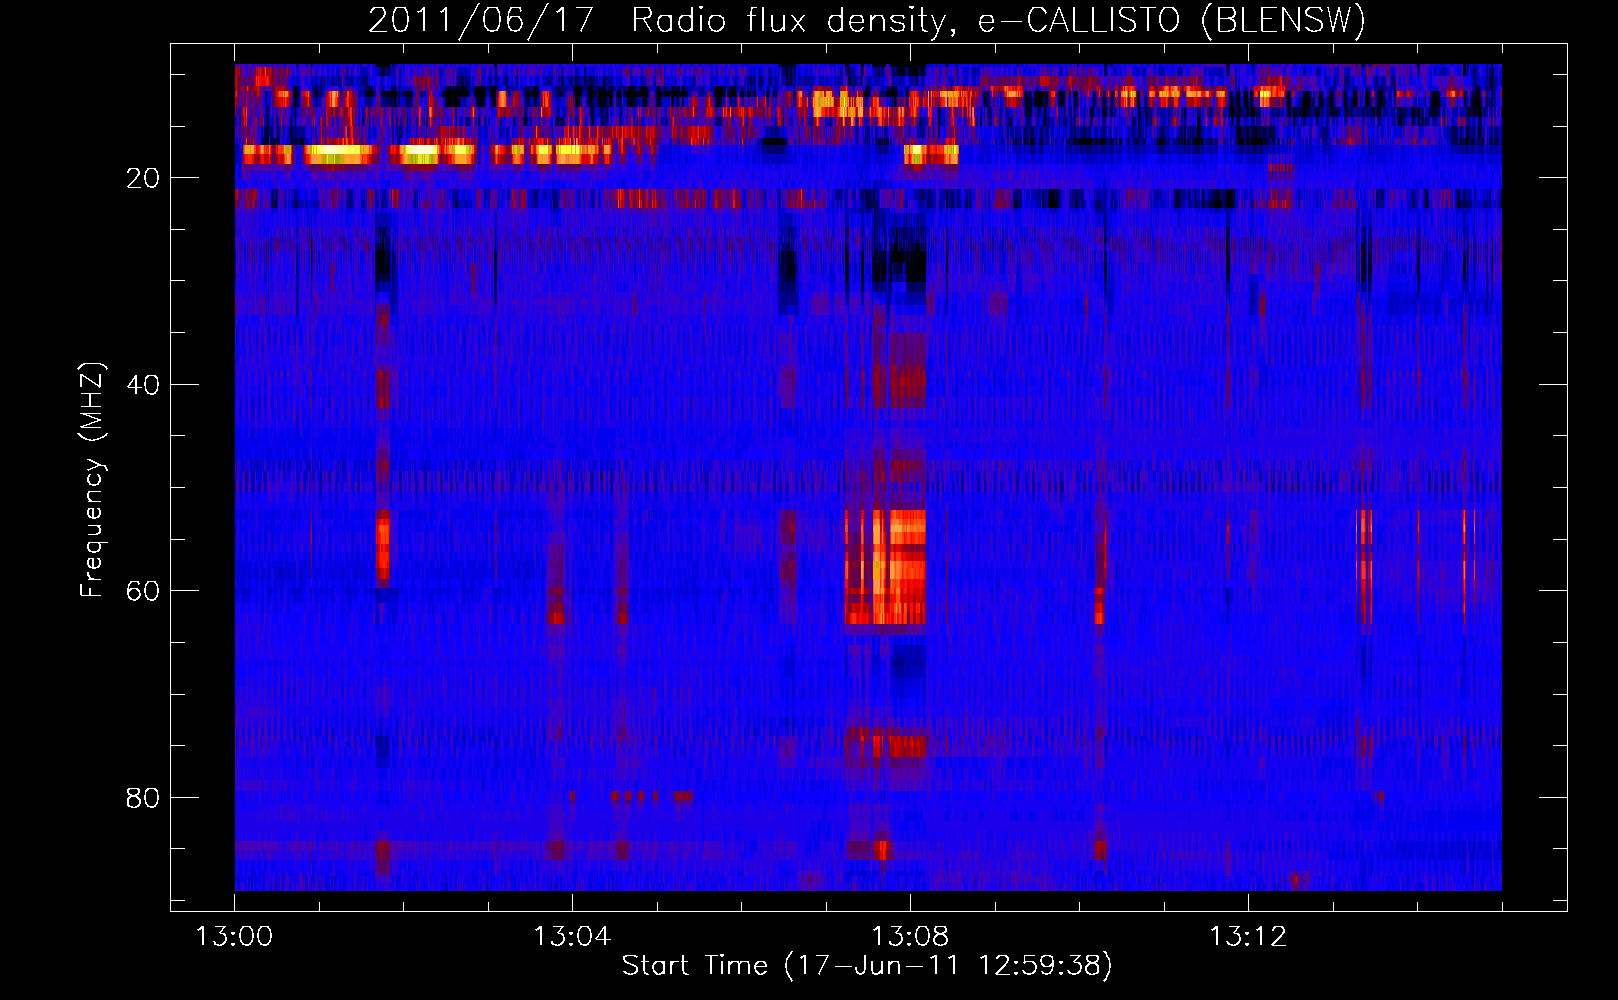Click the '13:04' time tick label
1618x1000 pixels.
coord(572,937)
